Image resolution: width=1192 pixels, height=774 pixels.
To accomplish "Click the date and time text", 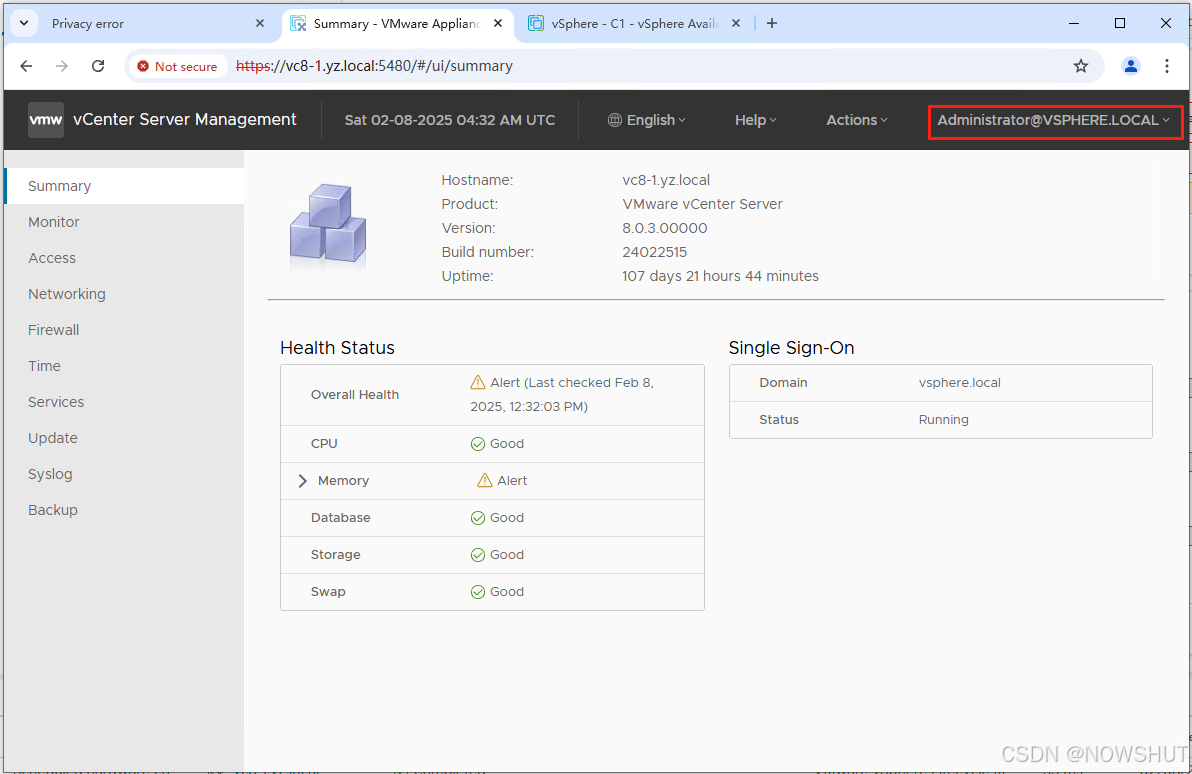I will [450, 120].
